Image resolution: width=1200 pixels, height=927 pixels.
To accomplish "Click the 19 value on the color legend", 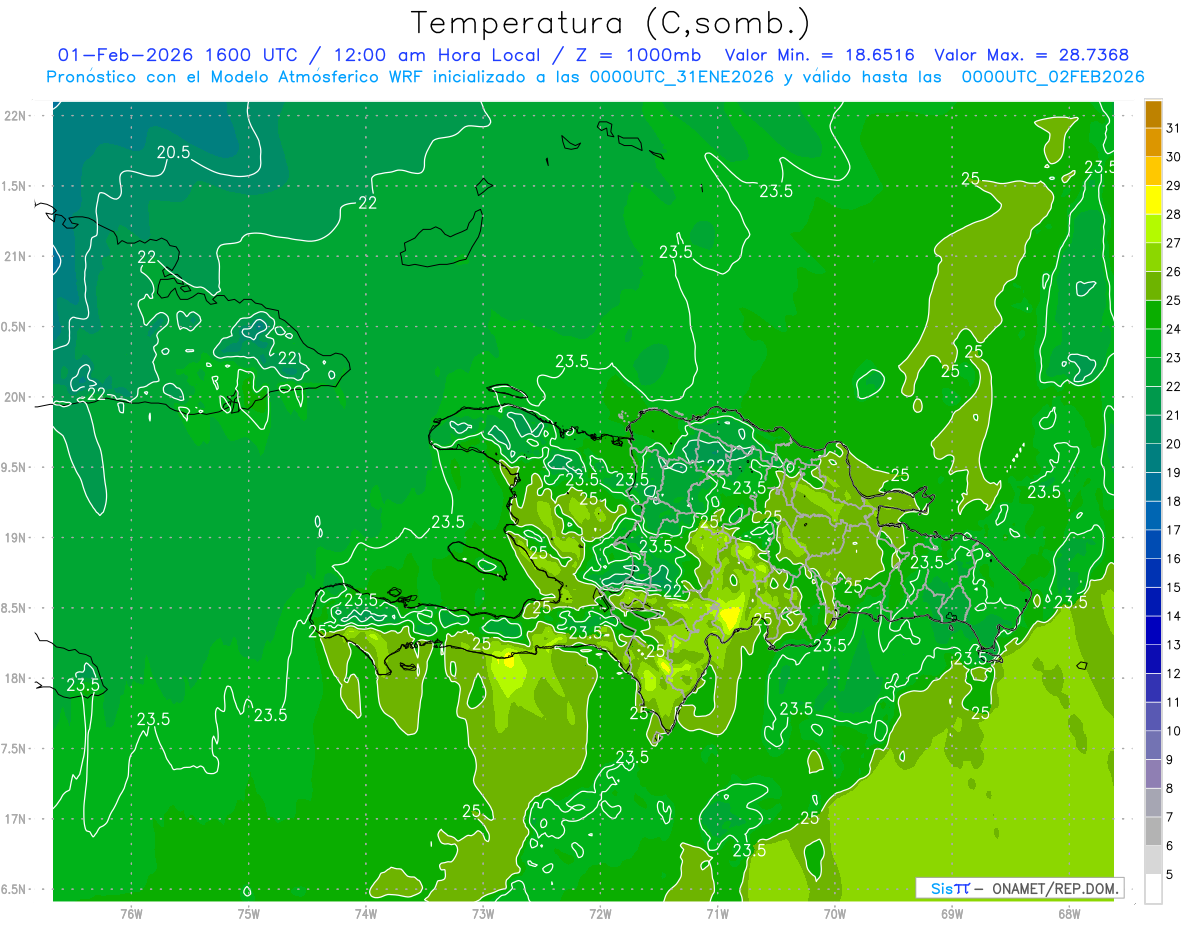I will [x=1174, y=473].
